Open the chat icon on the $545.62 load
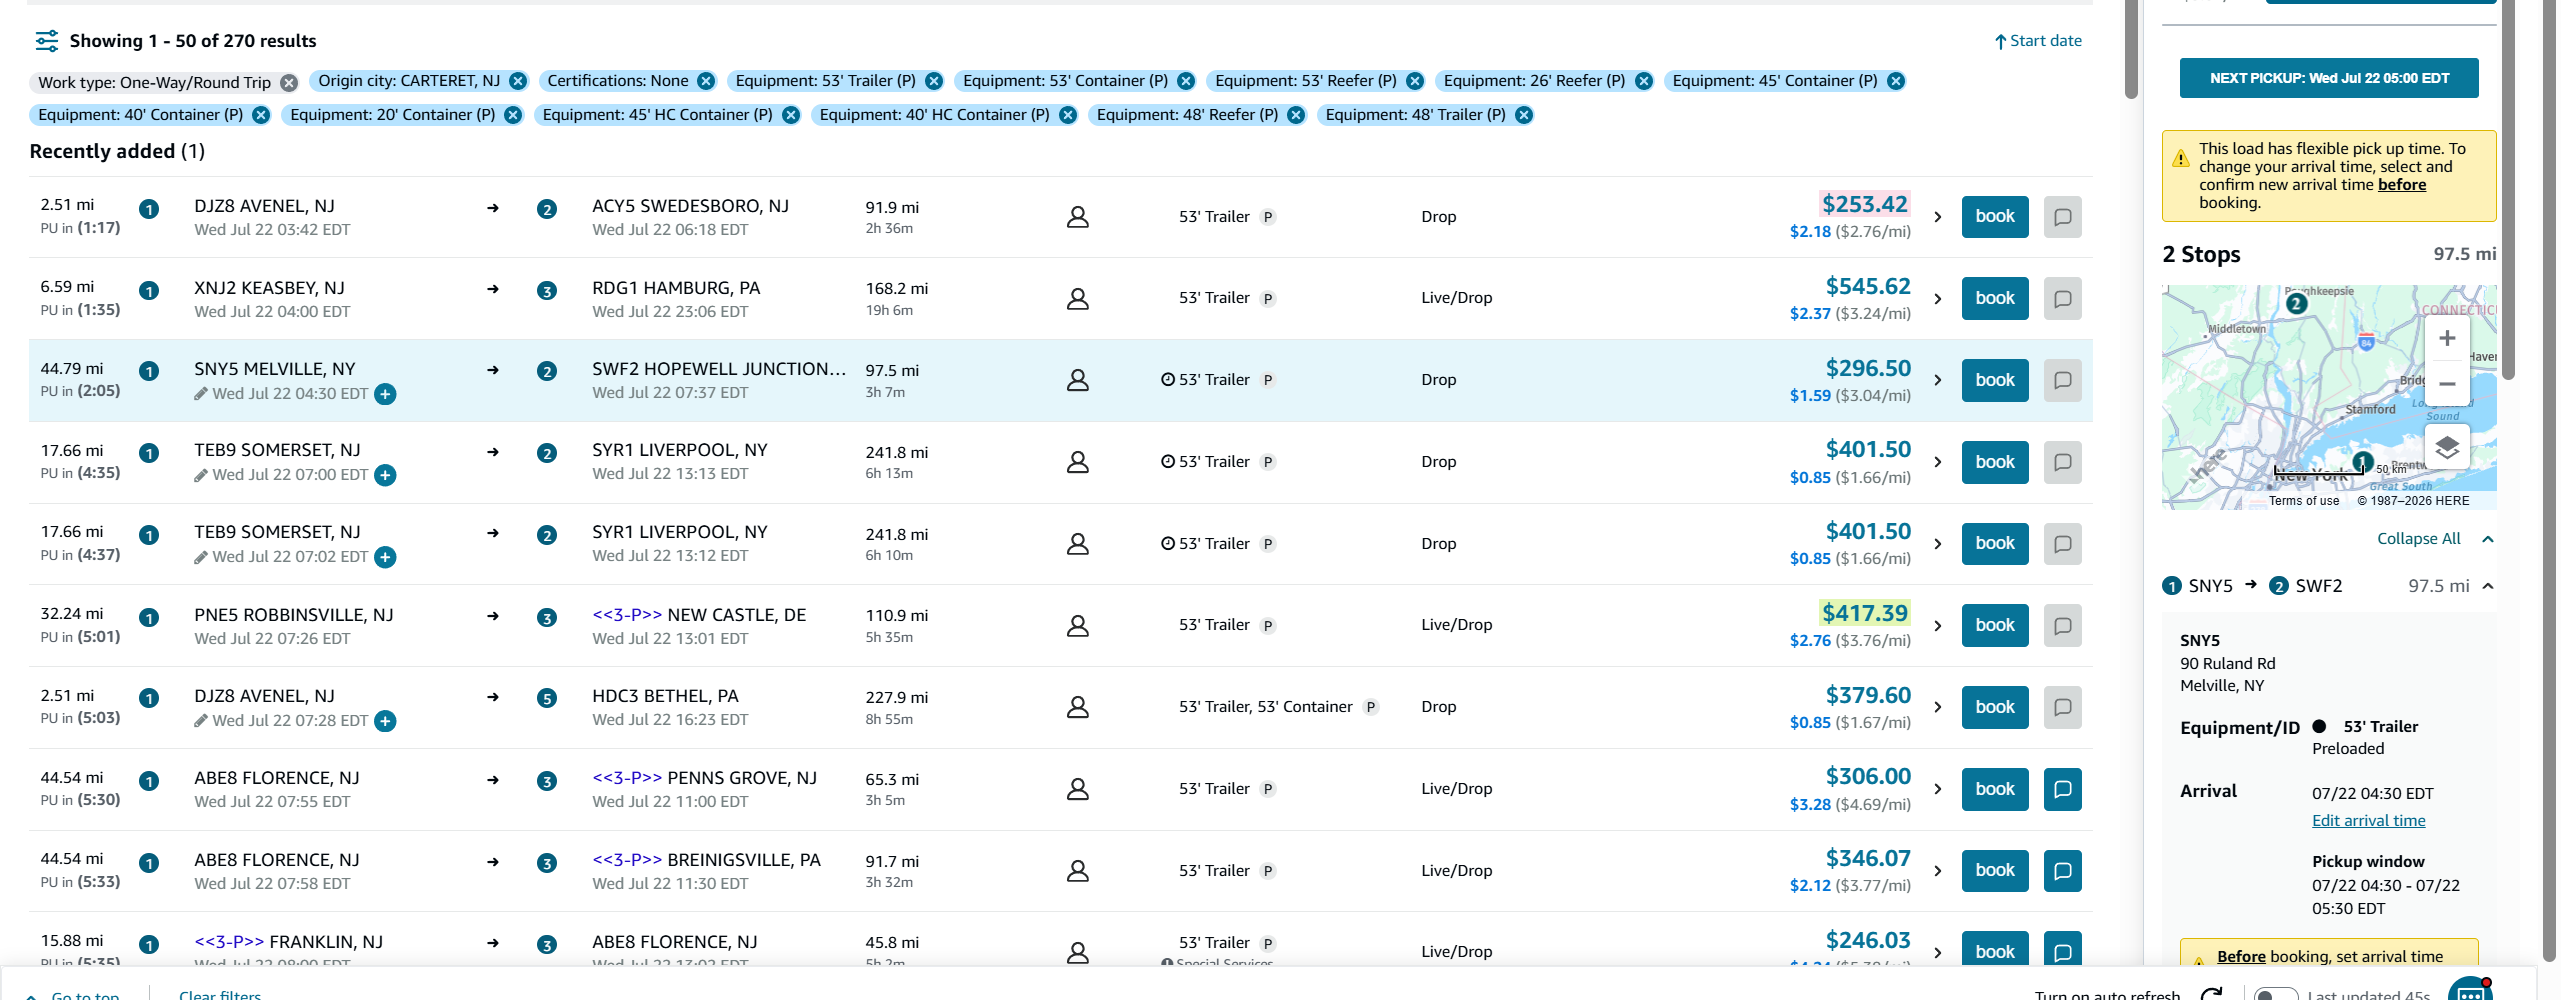This screenshot has width=2561, height=1000. click(x=2062, y=299)
